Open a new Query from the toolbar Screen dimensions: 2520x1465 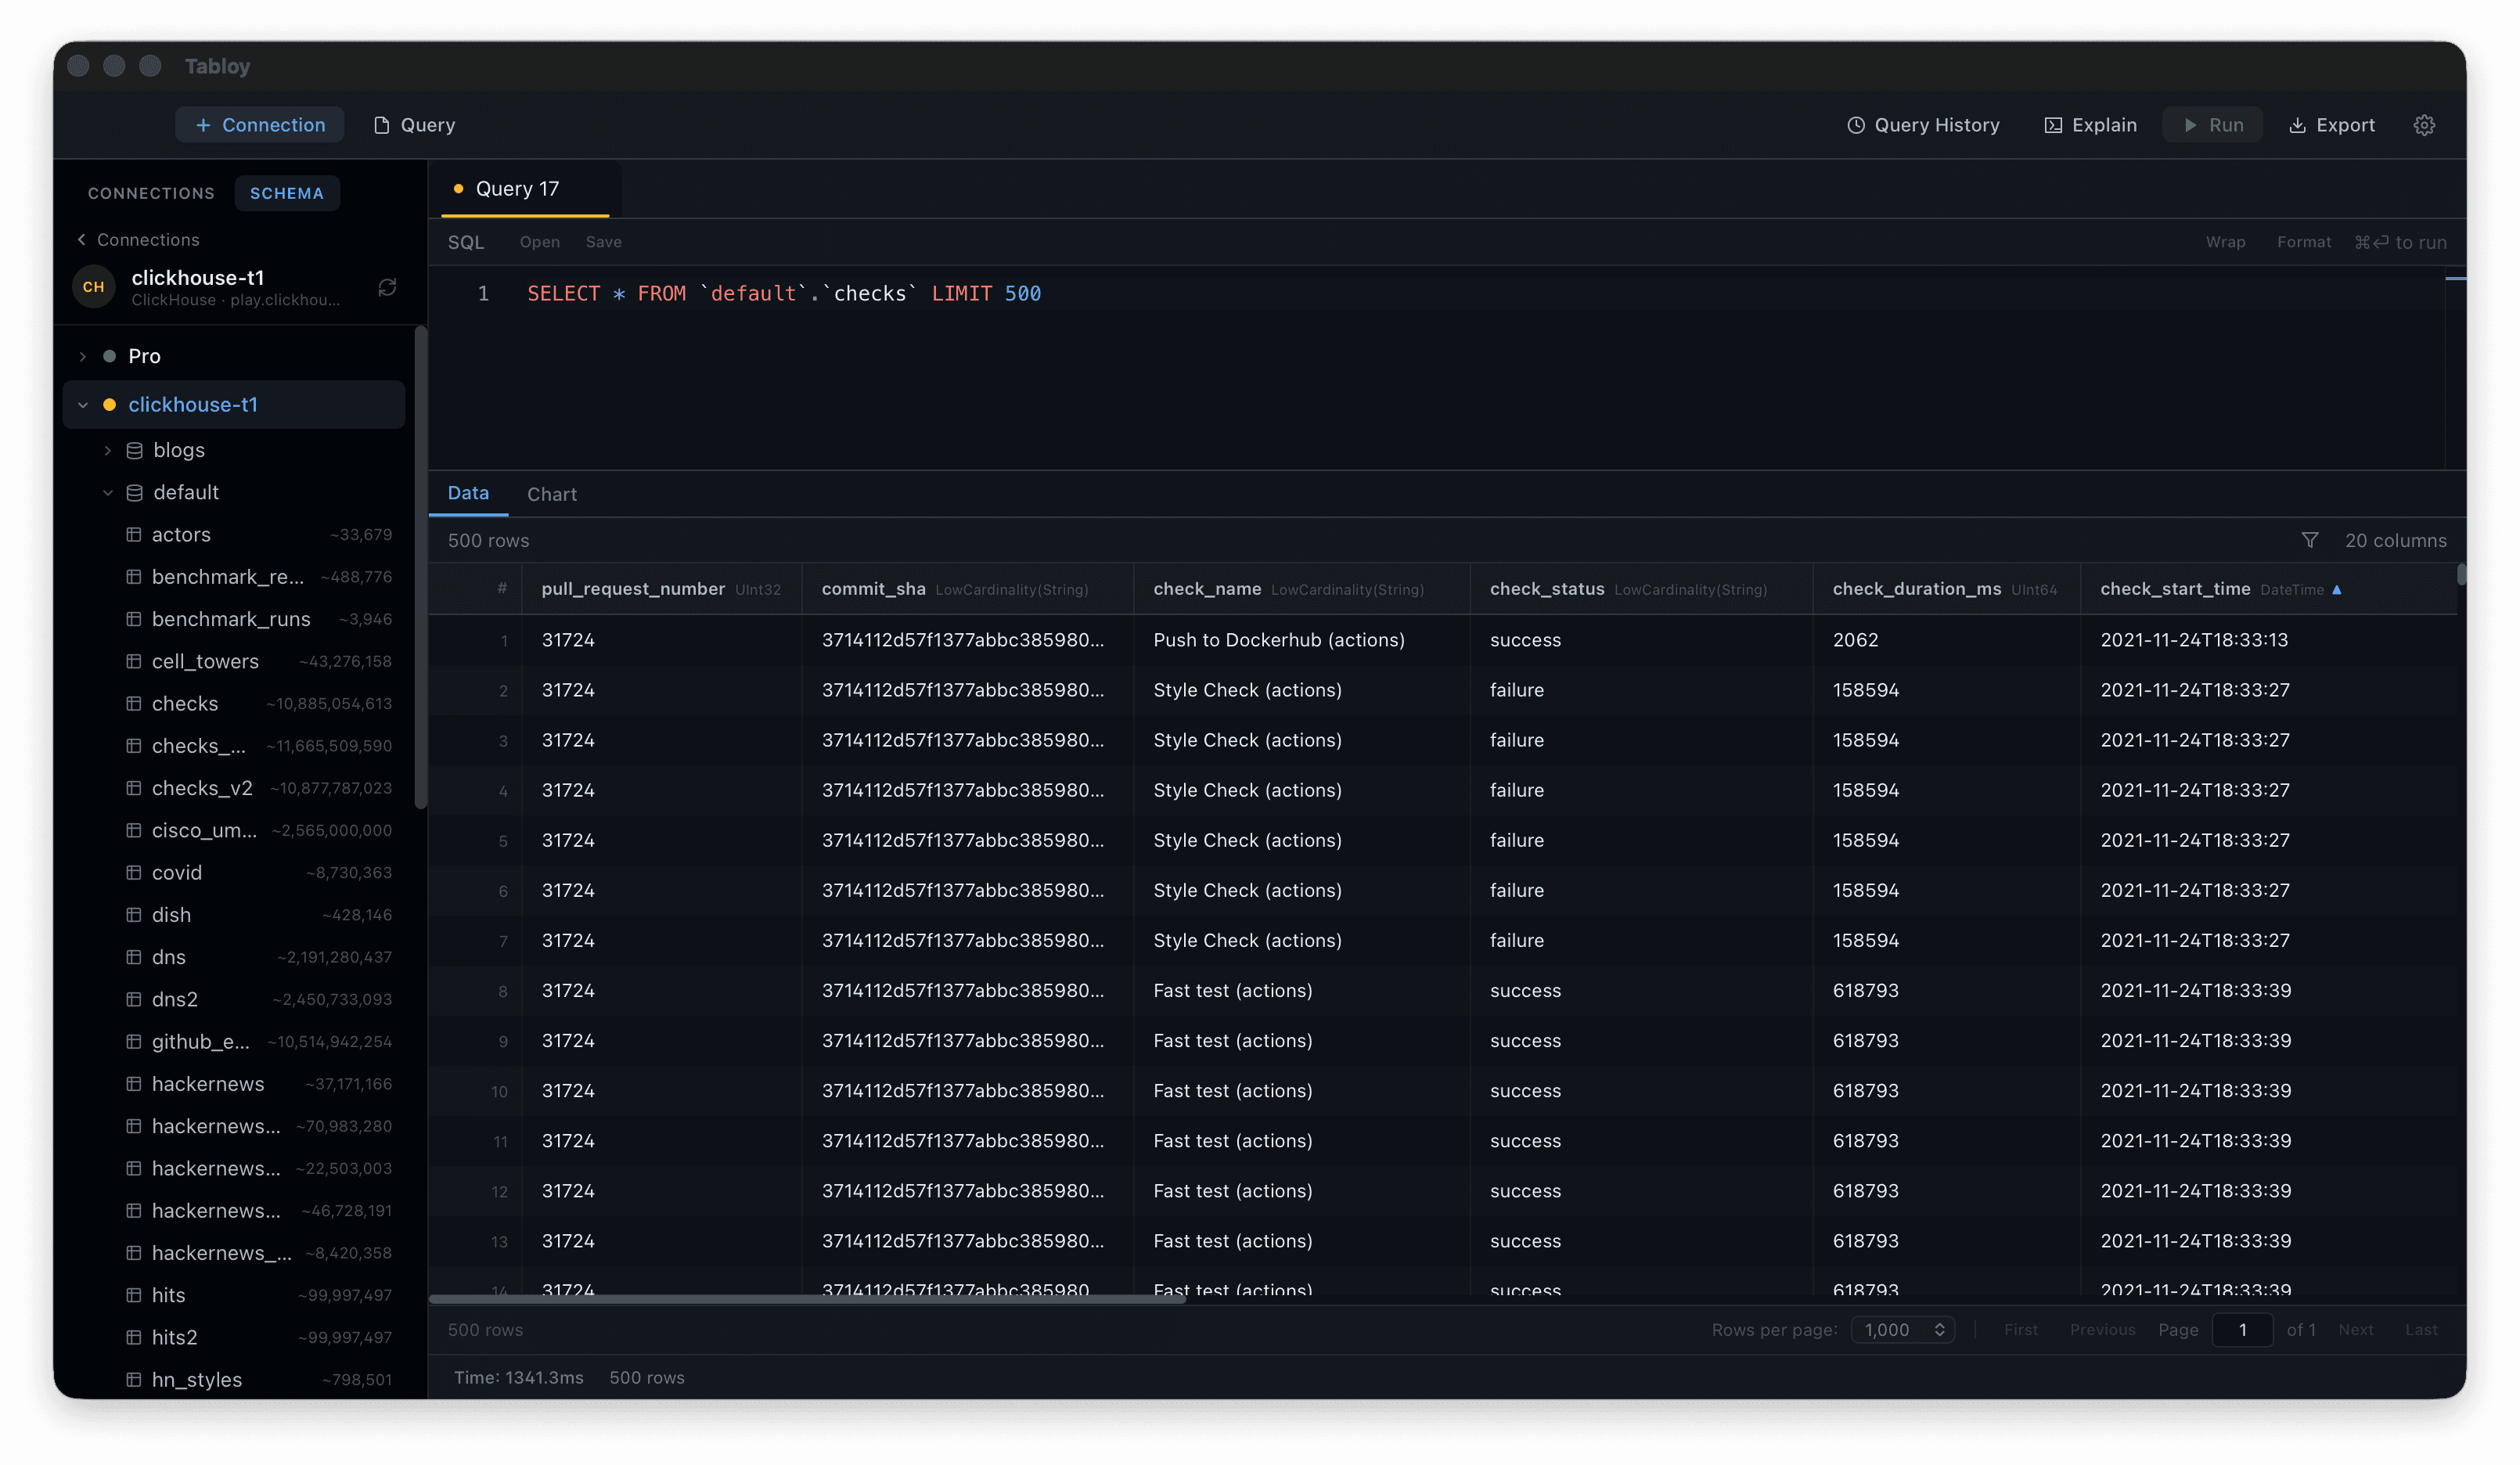tap(413, 124)
